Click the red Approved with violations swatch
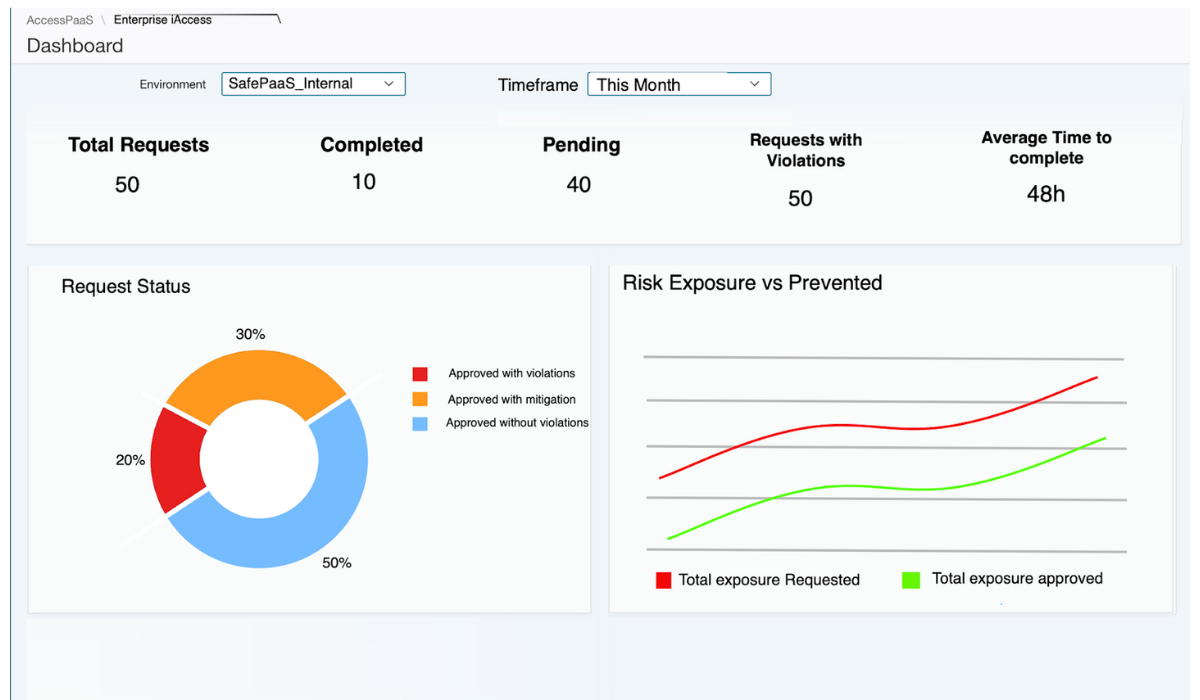The image size is (1200, 700). [420, 374]
